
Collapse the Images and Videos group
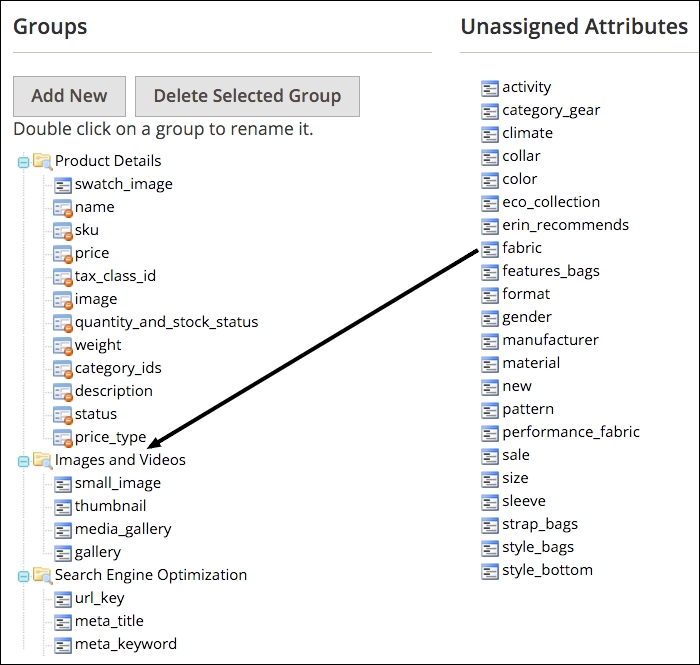pyautogui.click(x=23, y=461)
